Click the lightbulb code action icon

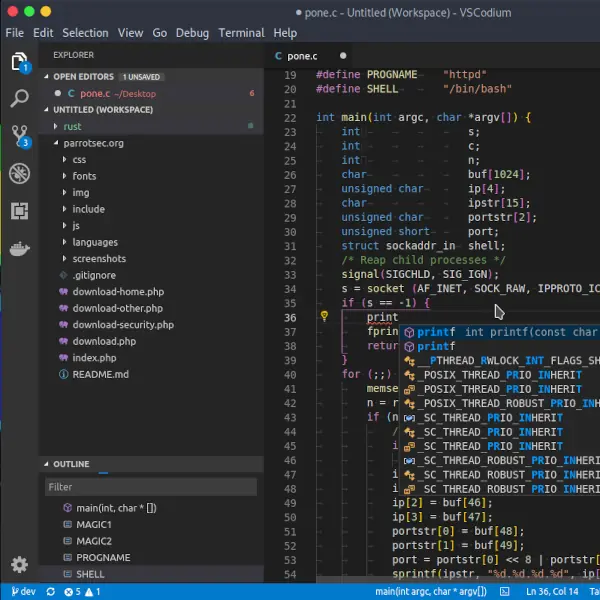coord(324,316)
